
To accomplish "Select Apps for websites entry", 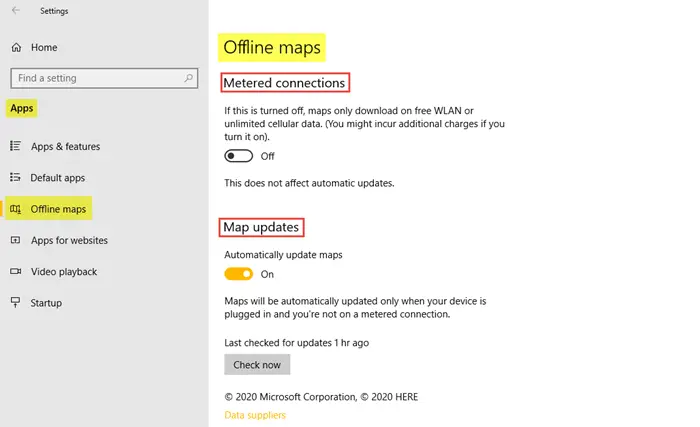I will pos(69,240).
